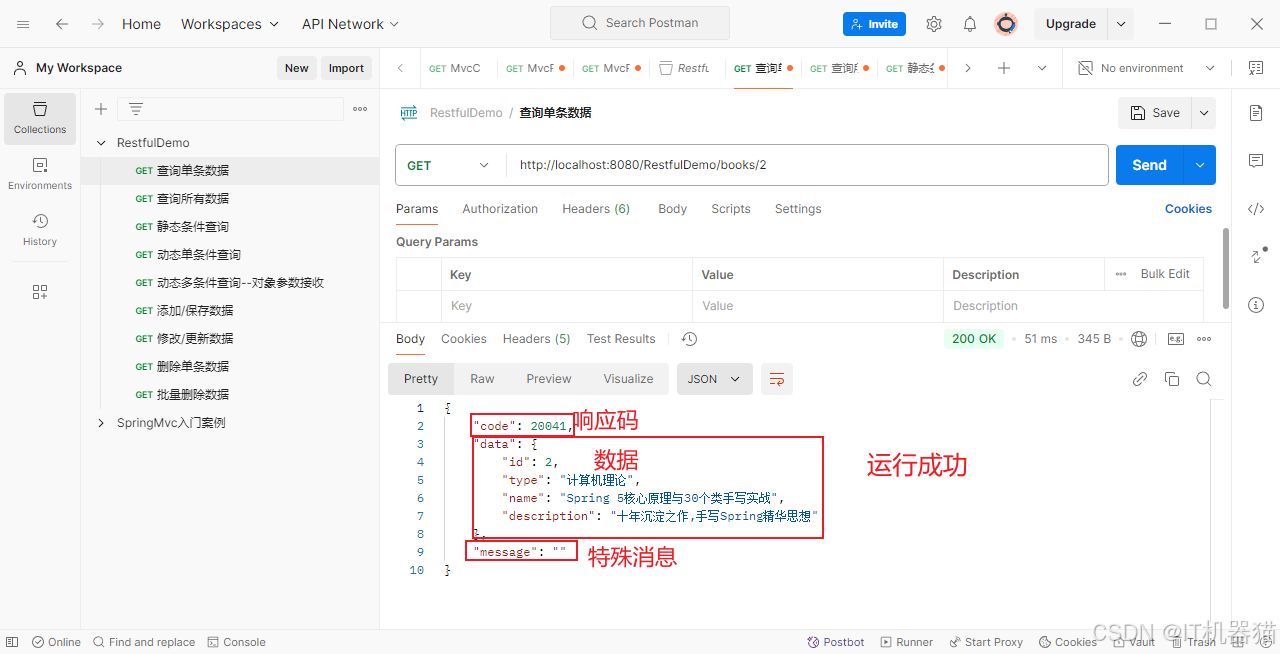Click the request URL input field
The width and height of the screenshot is (1280, 654).
click(807, 165)
